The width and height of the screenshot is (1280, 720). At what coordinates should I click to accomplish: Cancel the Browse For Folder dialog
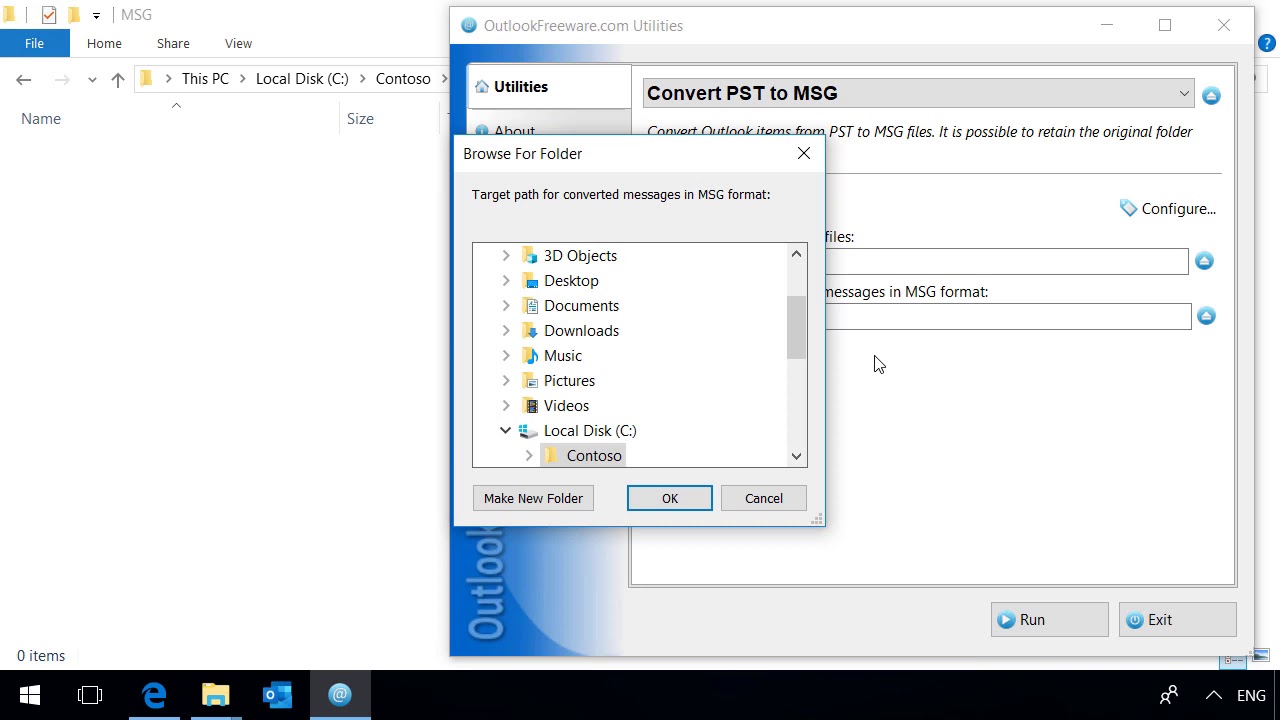pos(764,498)
